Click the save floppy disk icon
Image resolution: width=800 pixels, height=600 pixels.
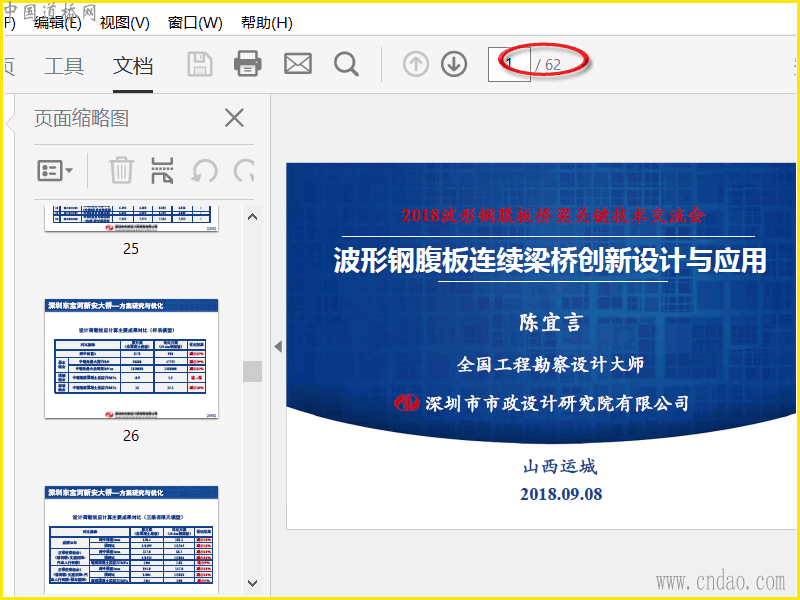click(199, 64)
